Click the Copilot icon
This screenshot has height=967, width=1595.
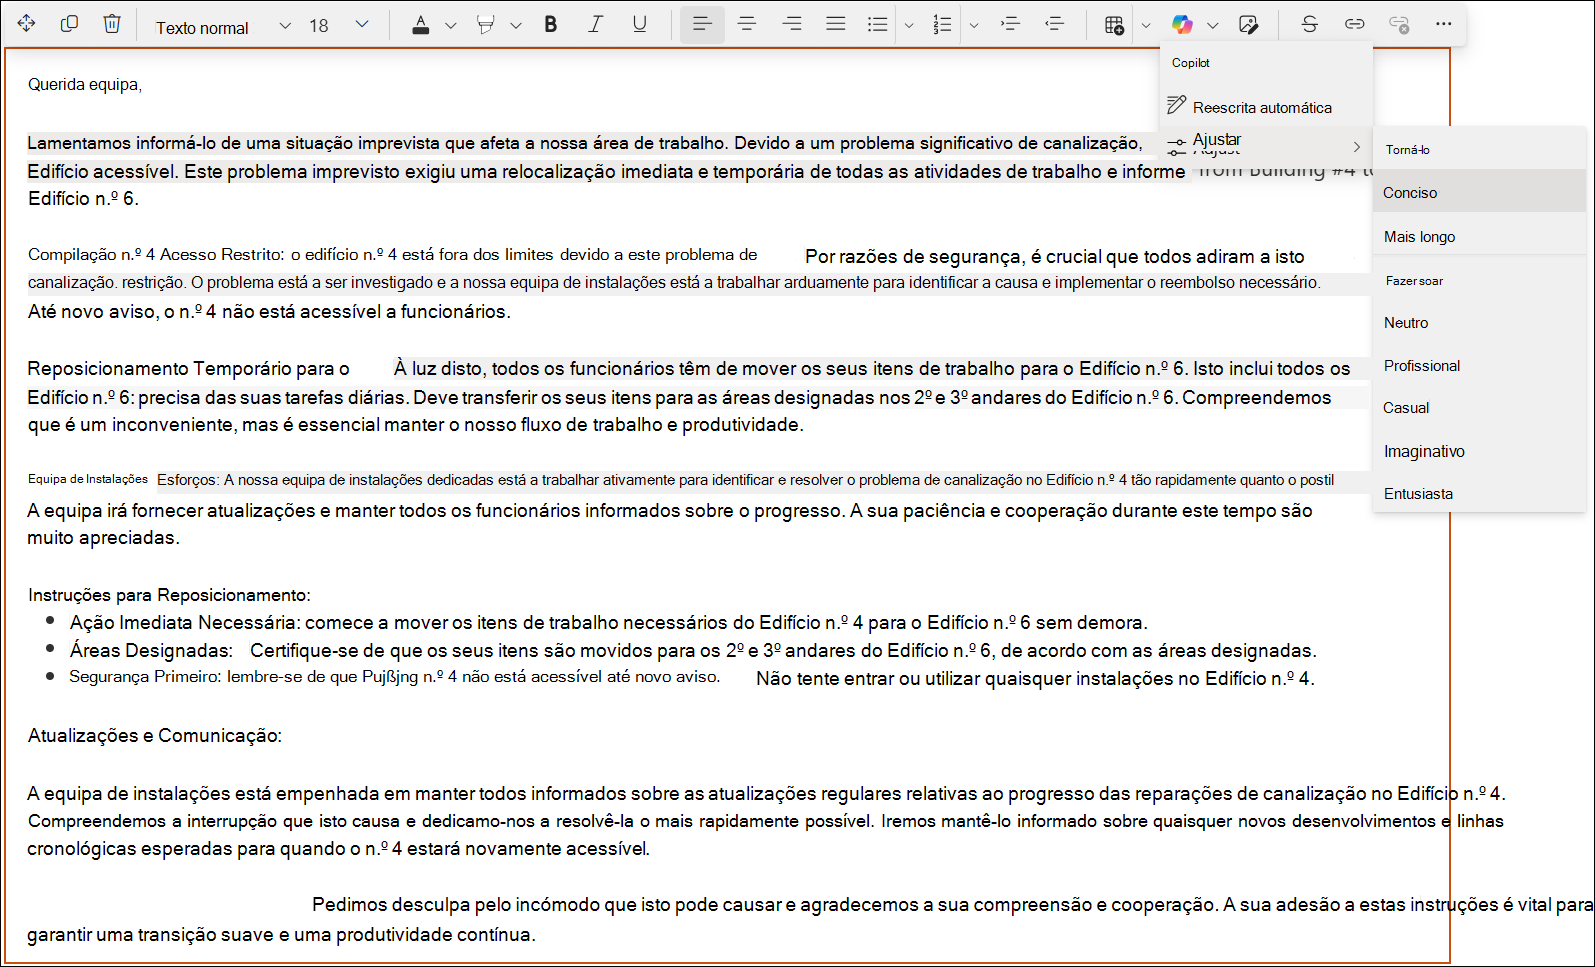(1182, 25)
